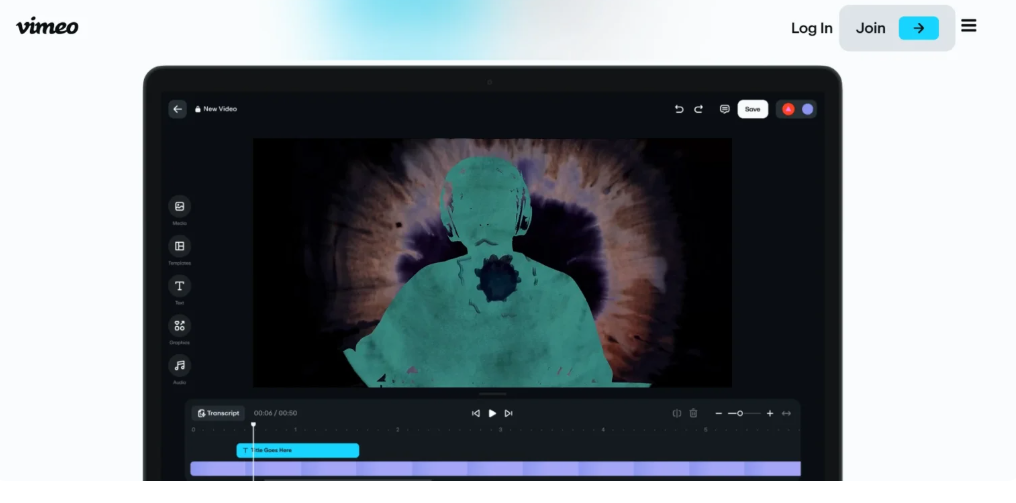Click the video preview canvas

point(492,263)
